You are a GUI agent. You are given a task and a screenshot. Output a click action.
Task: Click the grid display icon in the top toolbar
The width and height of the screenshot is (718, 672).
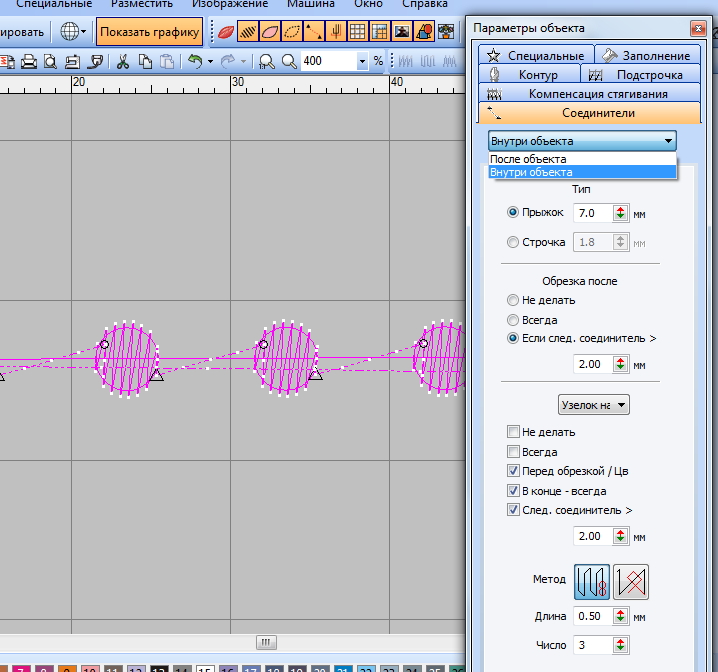(x=379, y=31)
